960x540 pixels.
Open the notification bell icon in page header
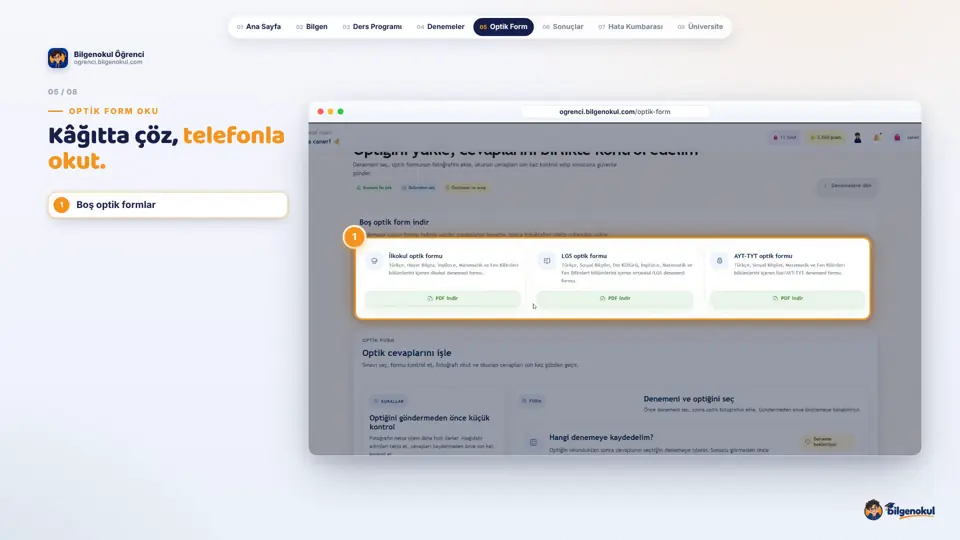click(x=877, y=138)
